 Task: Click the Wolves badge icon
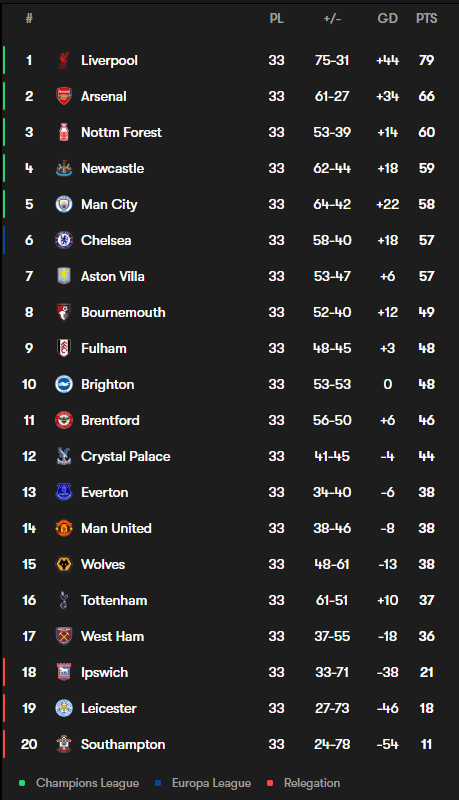coord(64,564)
